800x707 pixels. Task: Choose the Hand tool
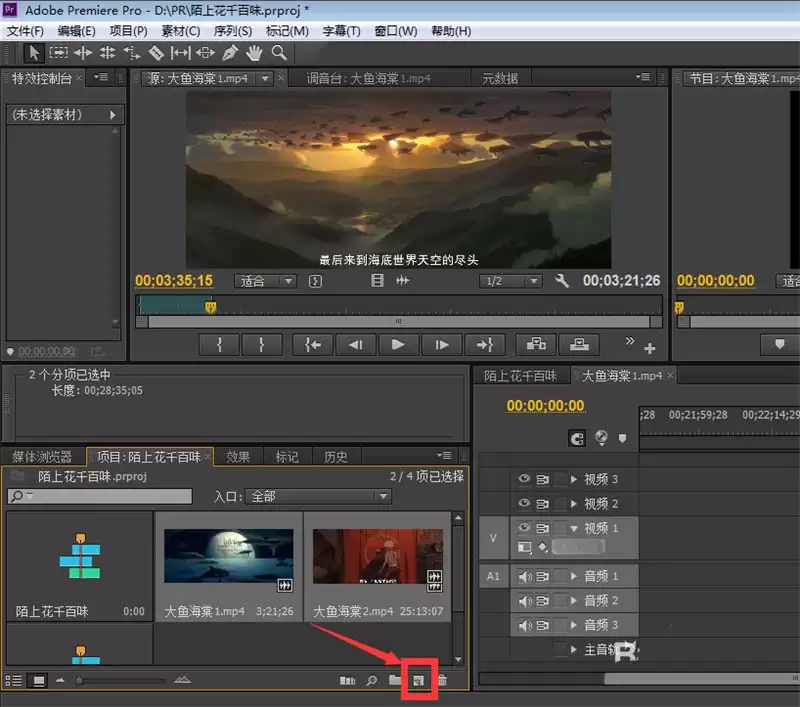coord(255,53)
